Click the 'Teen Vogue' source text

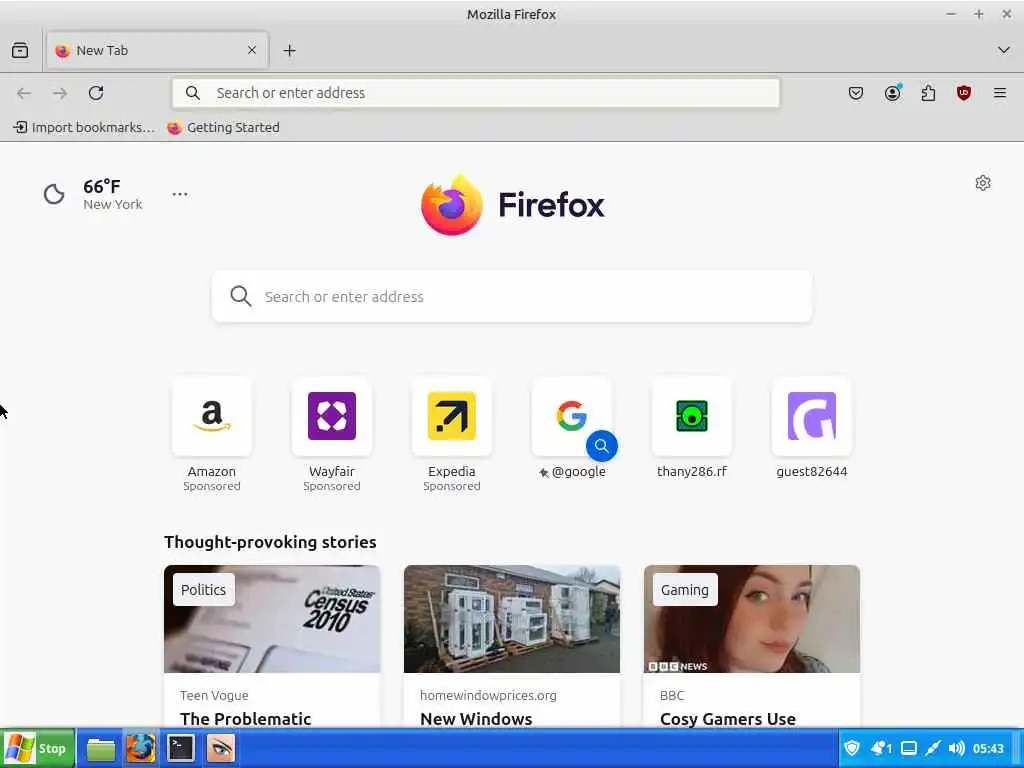tap(214, 696)
